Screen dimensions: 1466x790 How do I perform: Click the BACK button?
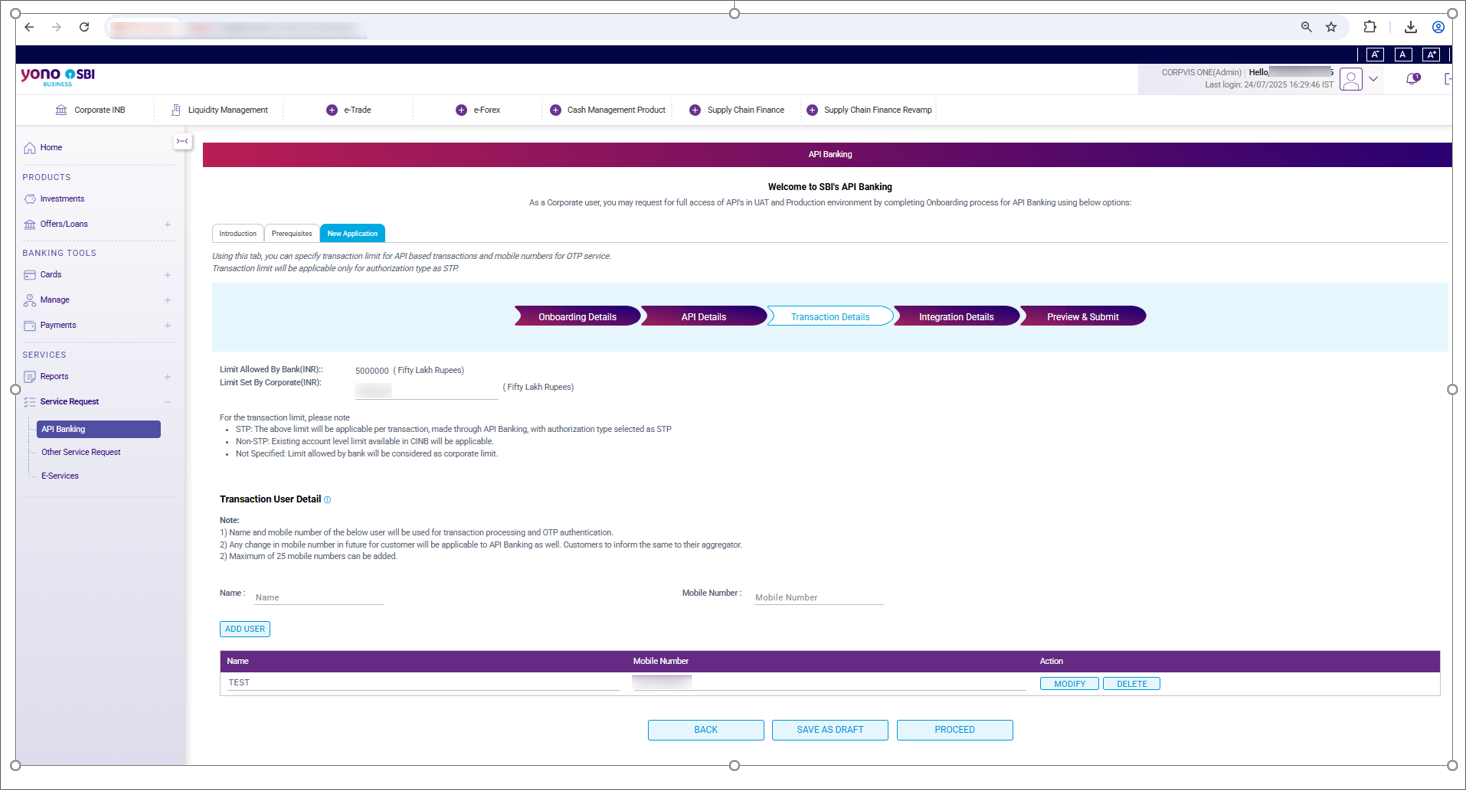point(706,730)
